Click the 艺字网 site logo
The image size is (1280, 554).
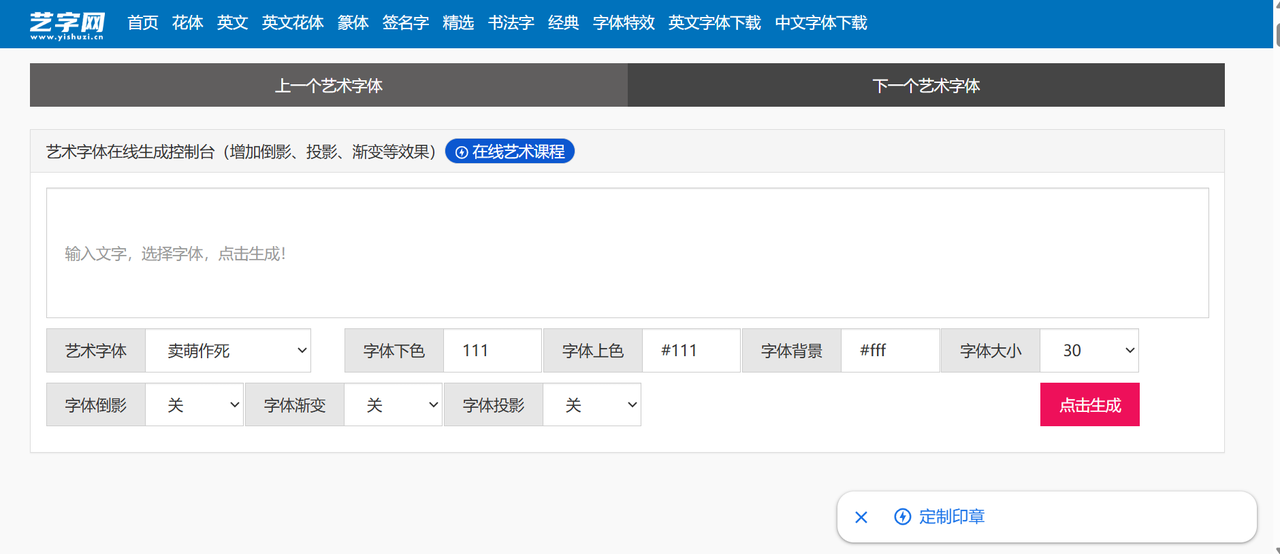68,24
